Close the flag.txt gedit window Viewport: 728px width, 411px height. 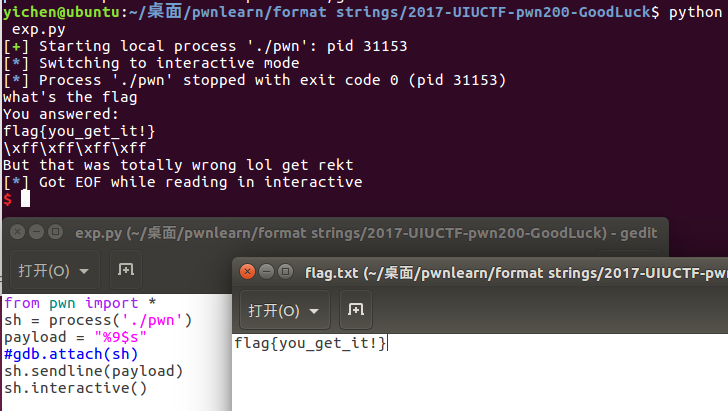(x=247, y=271)
